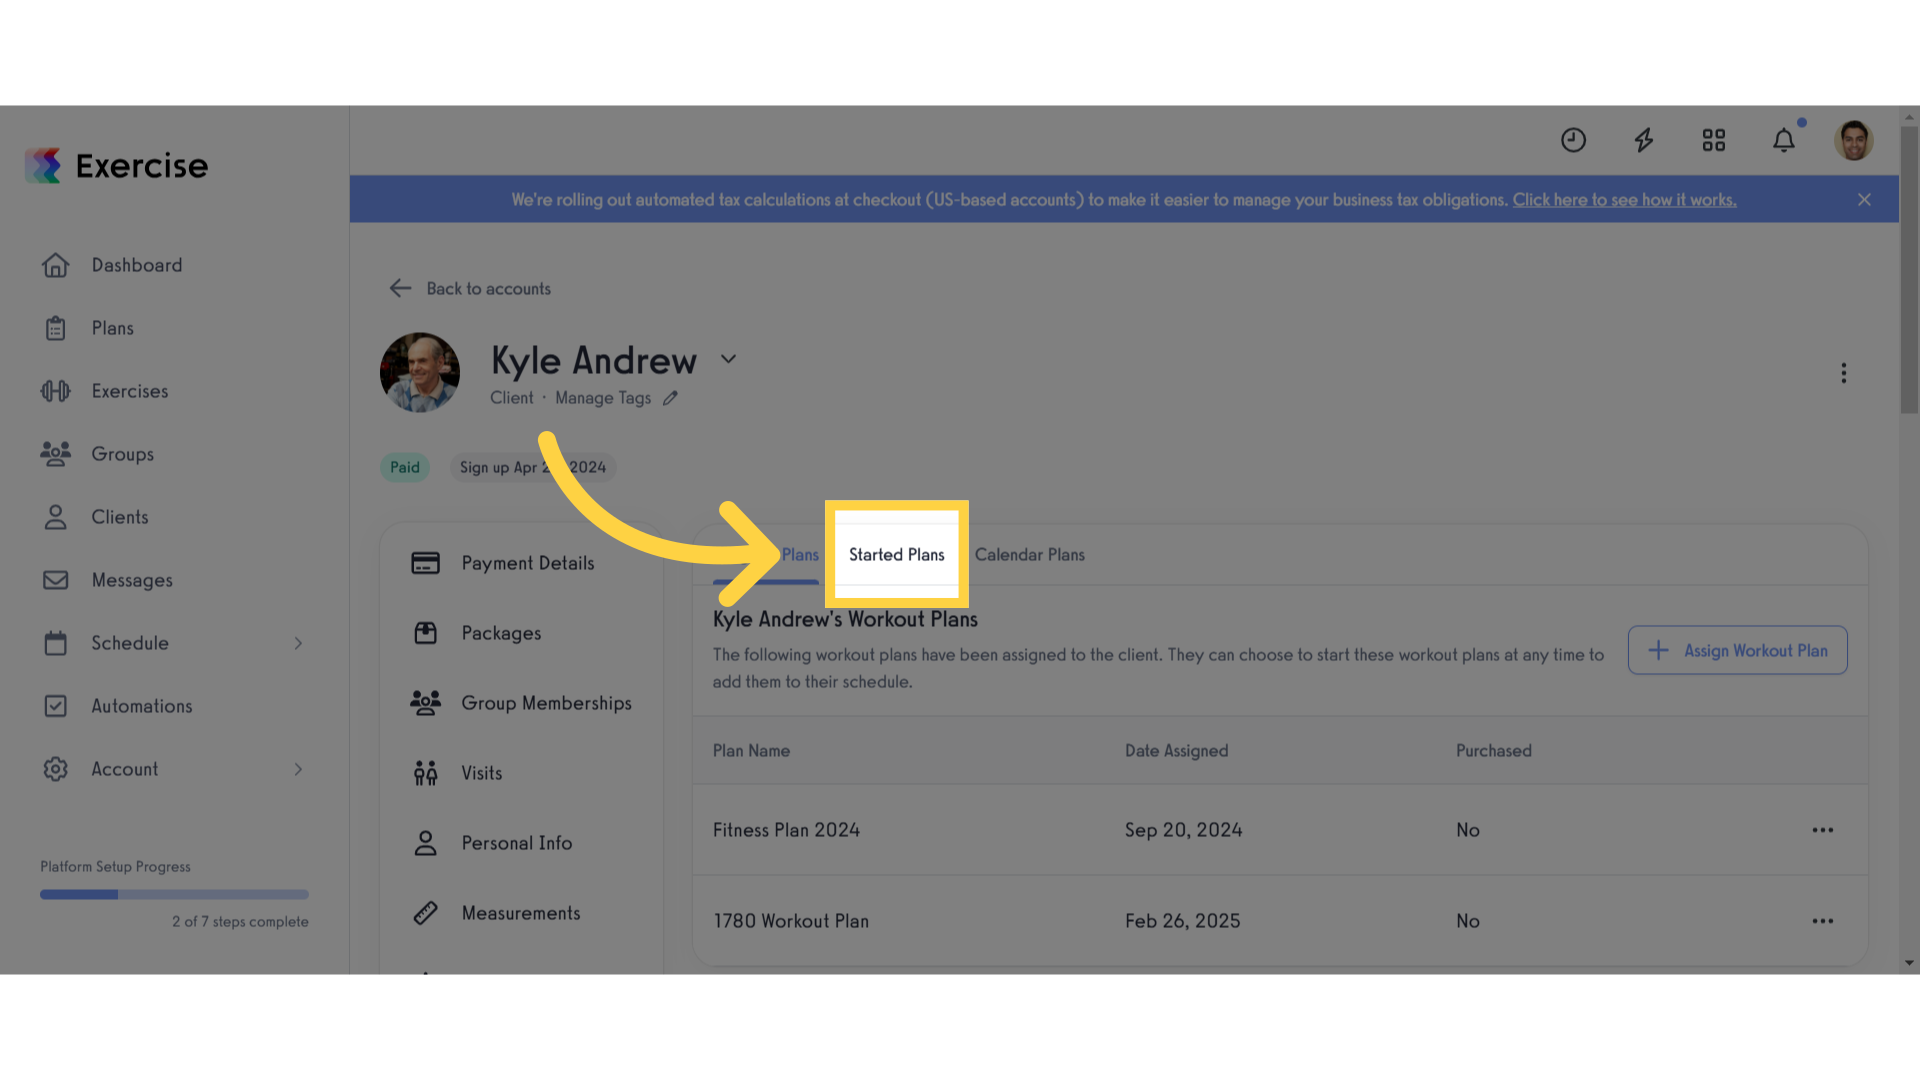Image resolution: width=1920 pixels, height=1080 pixels.
Task: Open the apps grid icon
Action: click(1714, 140)
